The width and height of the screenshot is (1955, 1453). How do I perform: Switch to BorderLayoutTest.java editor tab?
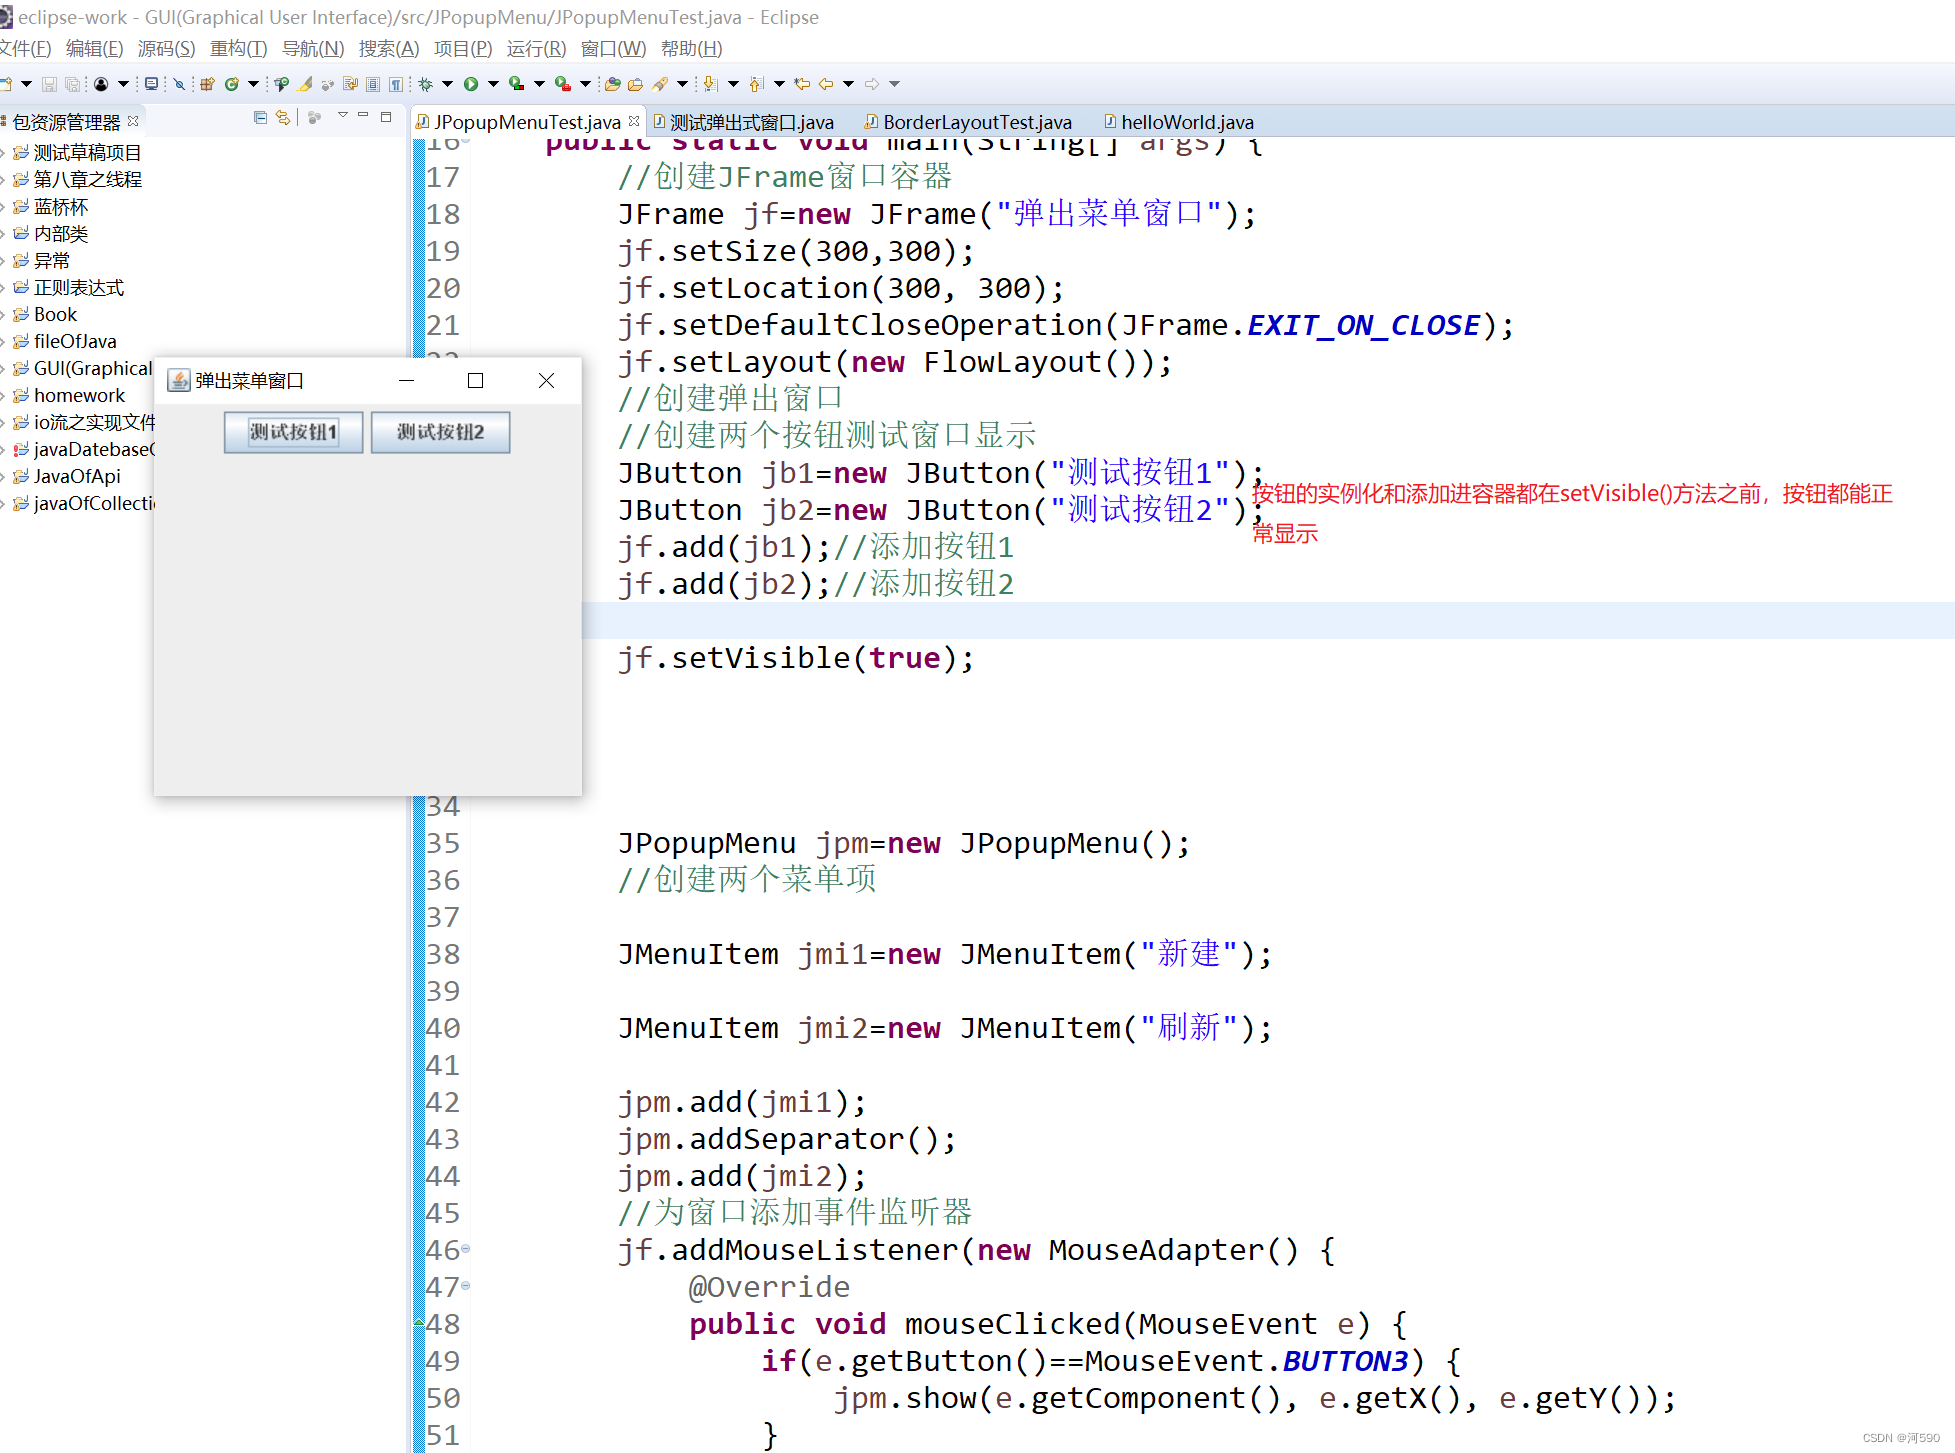coord(976,122)
